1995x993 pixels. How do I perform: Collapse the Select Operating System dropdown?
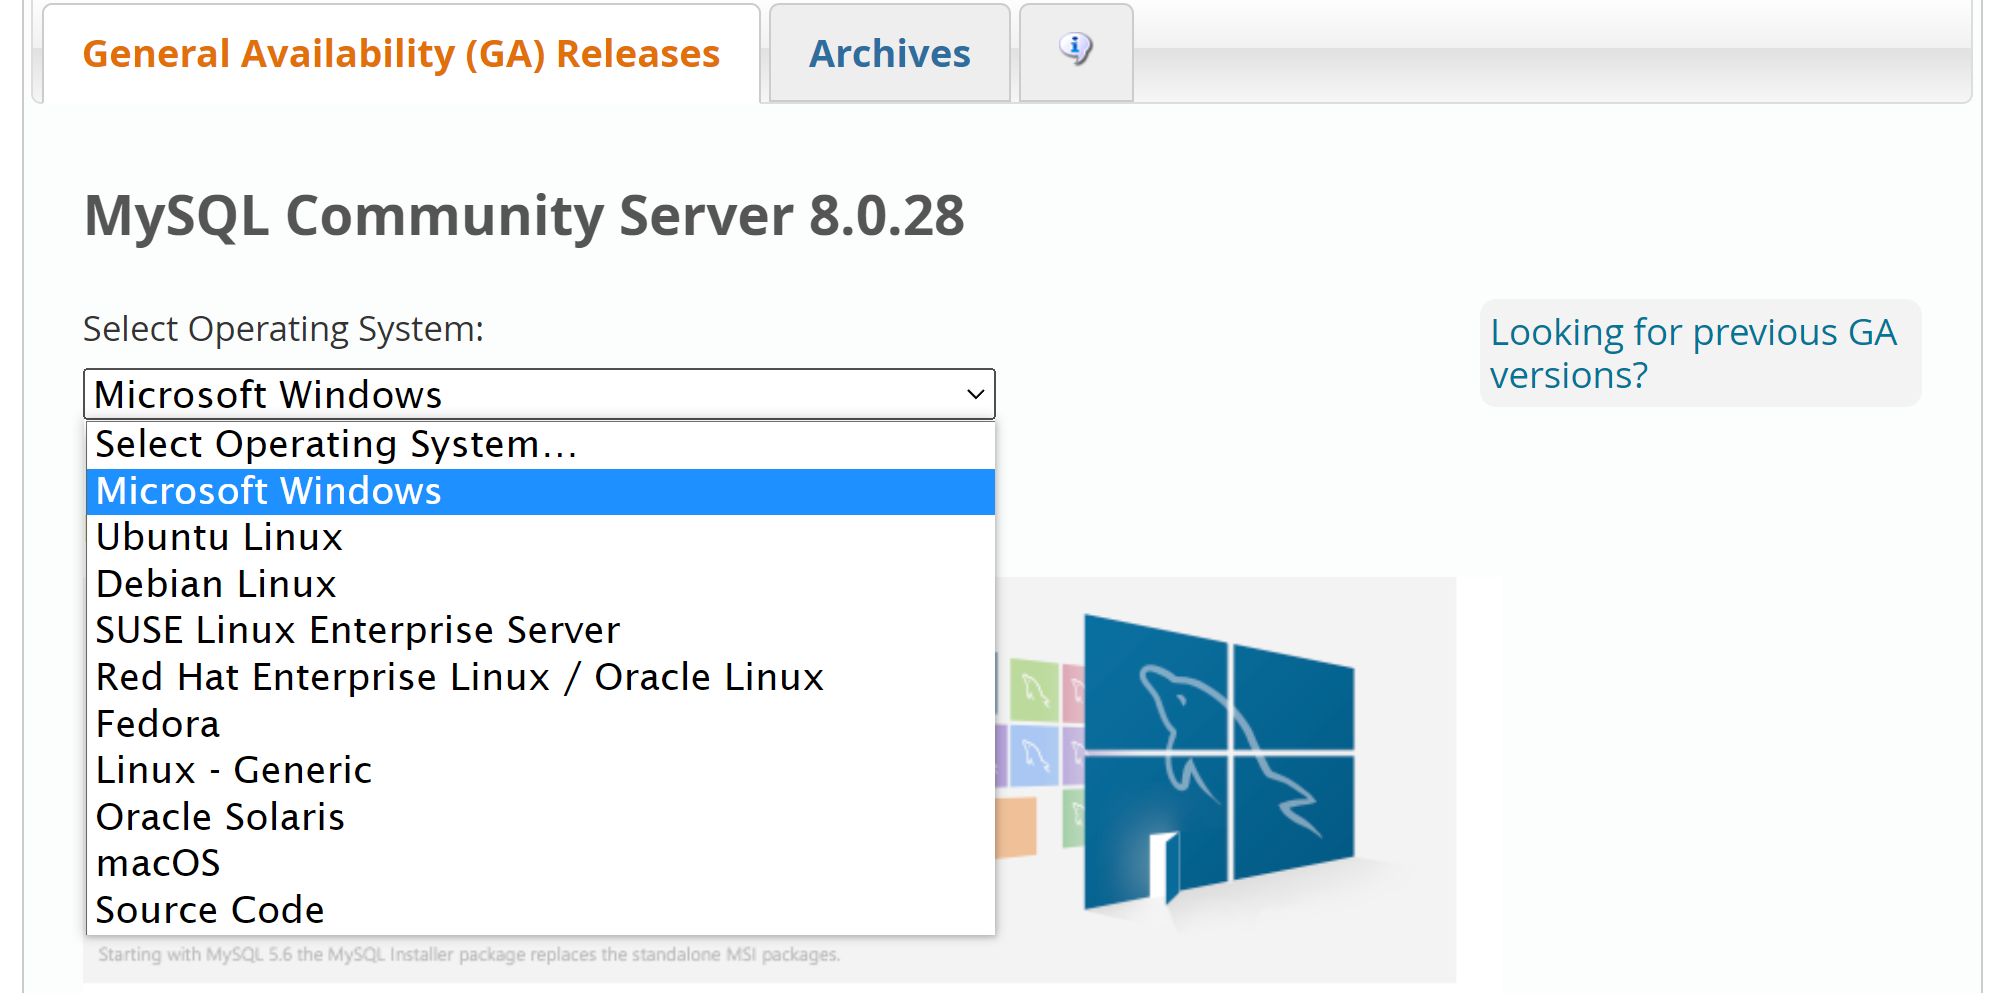point(539,394)
